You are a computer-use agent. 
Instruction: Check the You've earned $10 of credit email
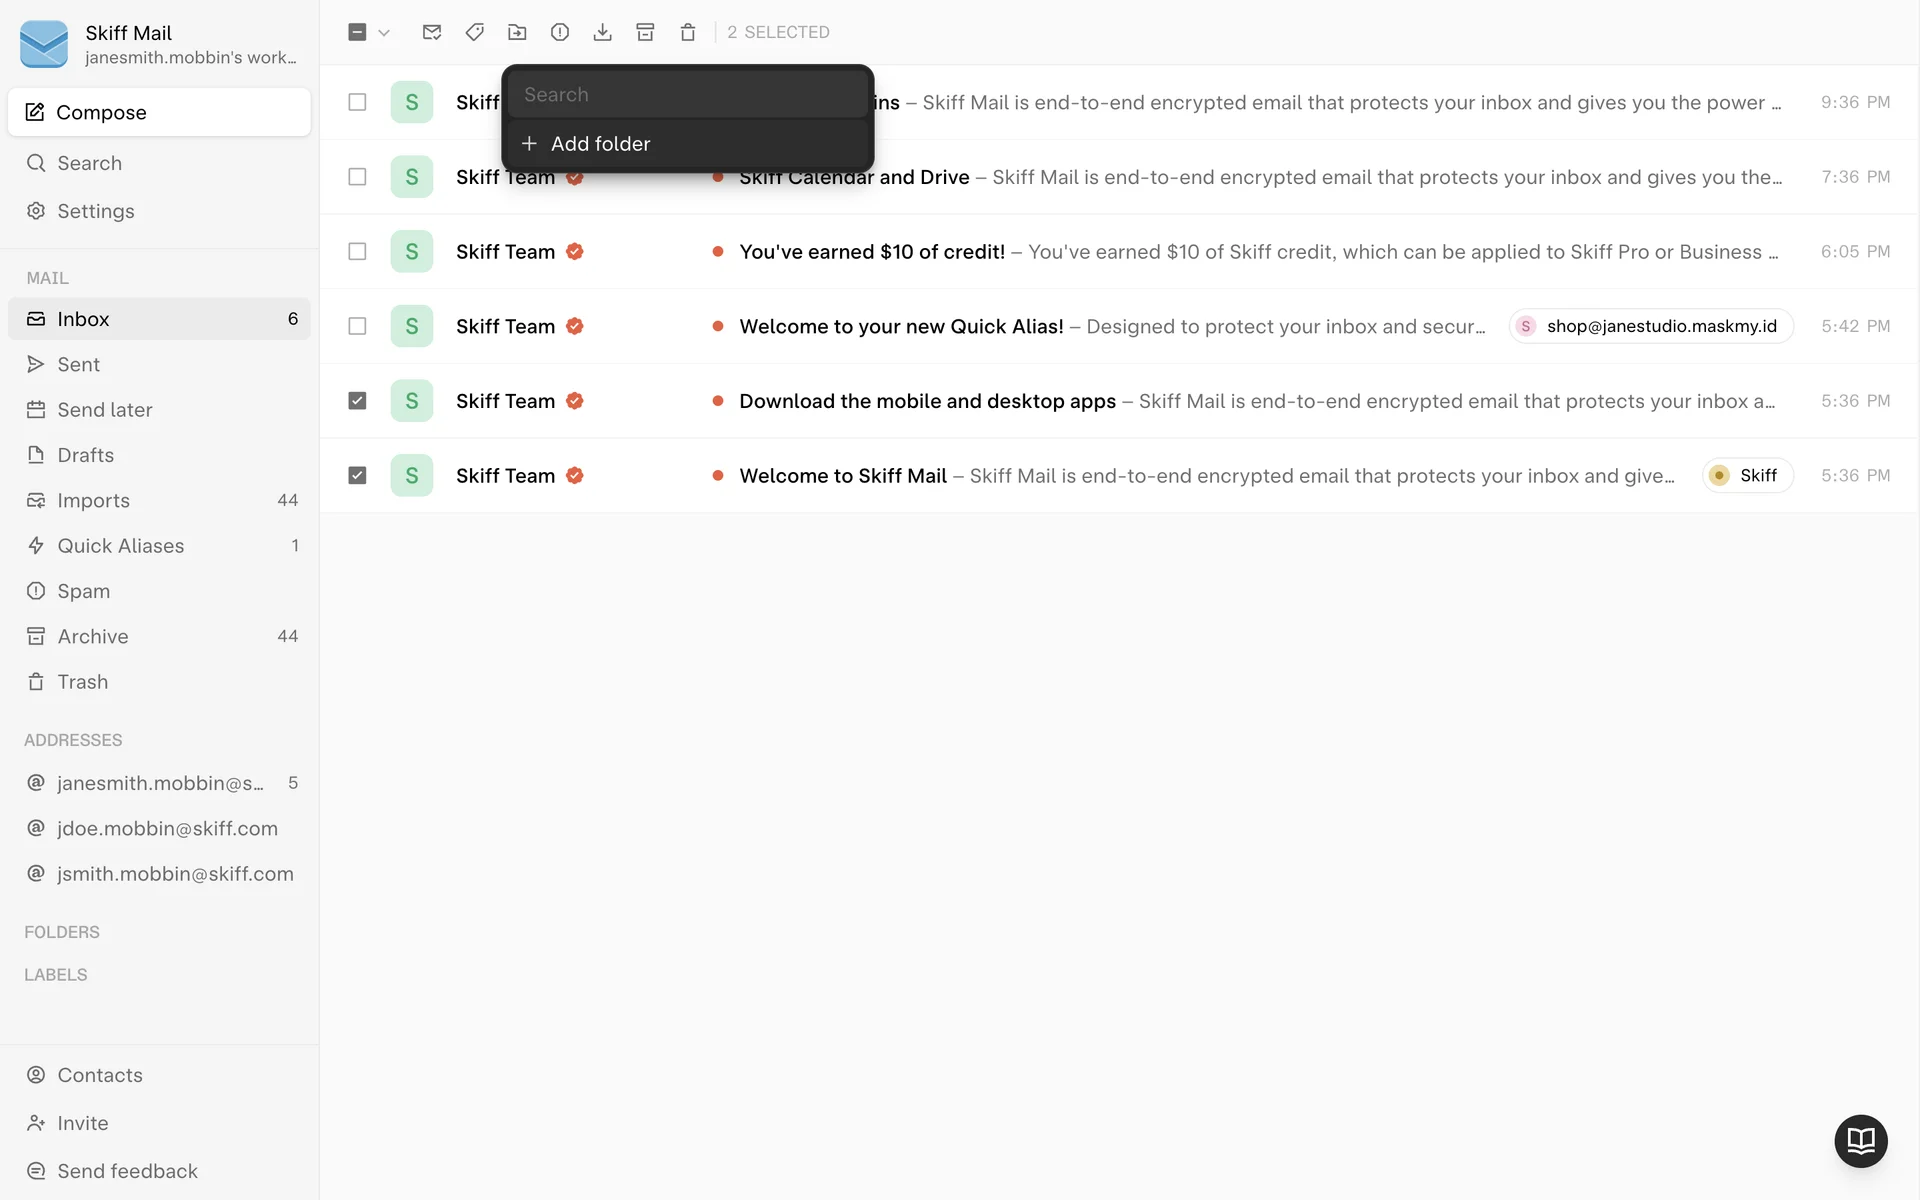pyautogui.click(x=357, y=252)
